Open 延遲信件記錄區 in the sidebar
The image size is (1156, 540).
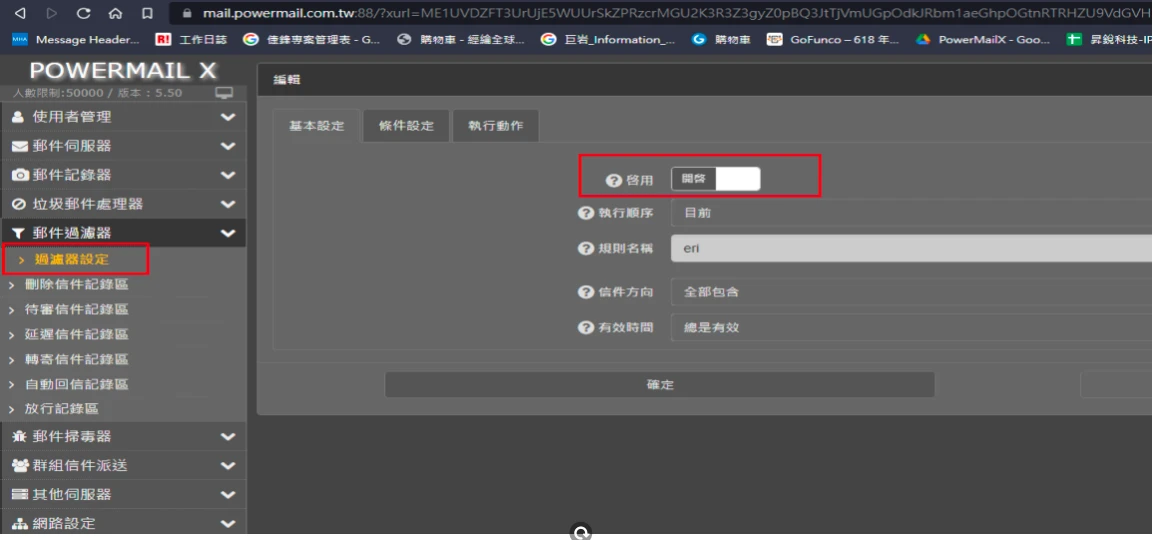point(77,335)
